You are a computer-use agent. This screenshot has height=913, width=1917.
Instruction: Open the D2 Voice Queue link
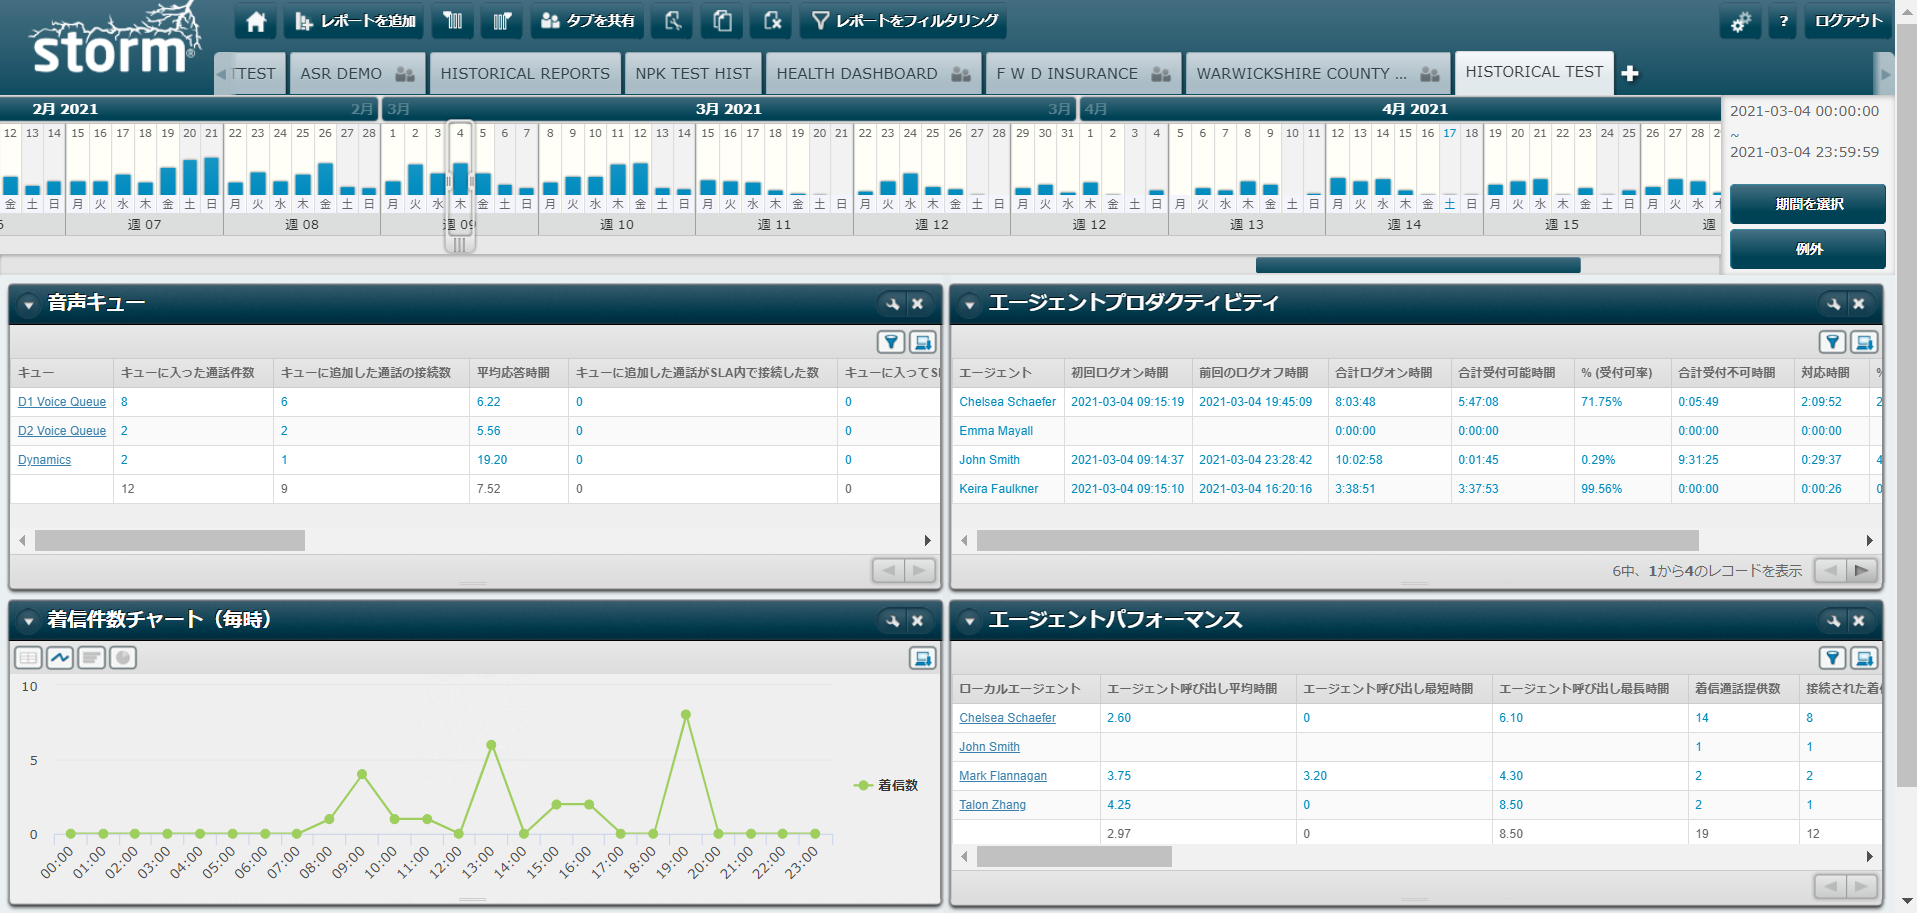(62, 431)
